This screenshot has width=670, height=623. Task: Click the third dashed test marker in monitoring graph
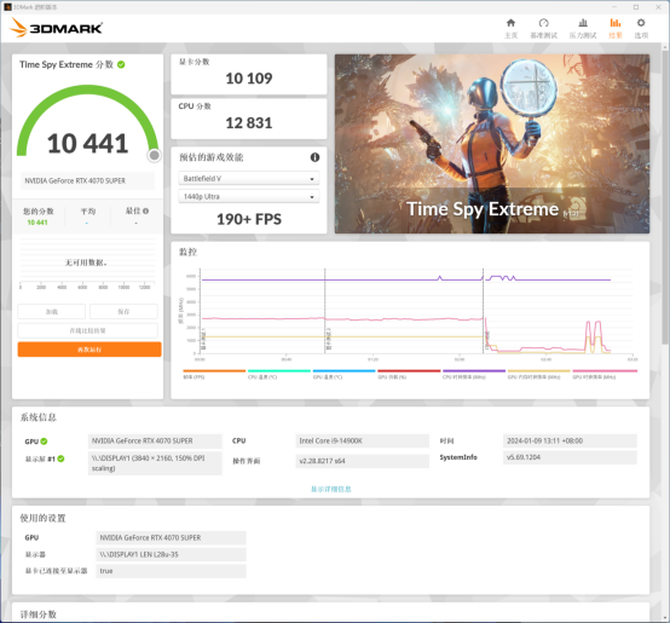[x=483, y=311]
